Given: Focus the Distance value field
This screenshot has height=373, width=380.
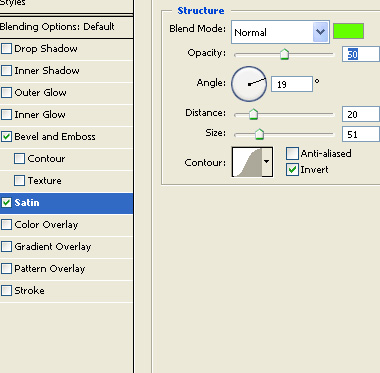Looking at the screenshot, I should coord(361,114).
